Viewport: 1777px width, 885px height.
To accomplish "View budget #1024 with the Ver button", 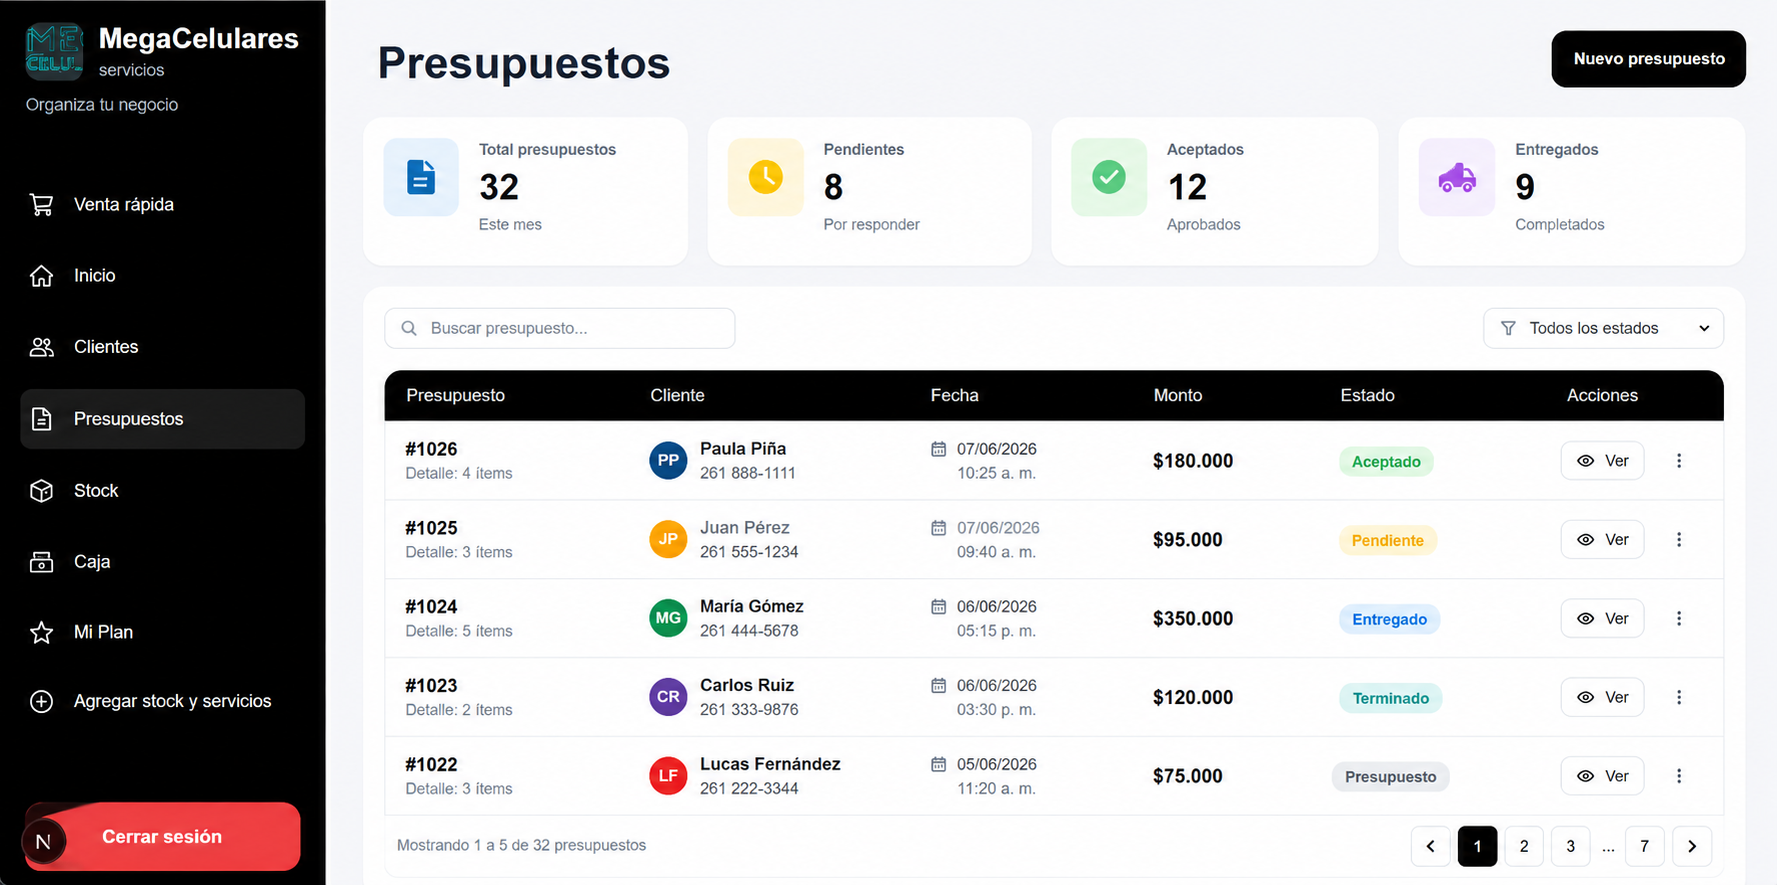I will pos(1602,619).
